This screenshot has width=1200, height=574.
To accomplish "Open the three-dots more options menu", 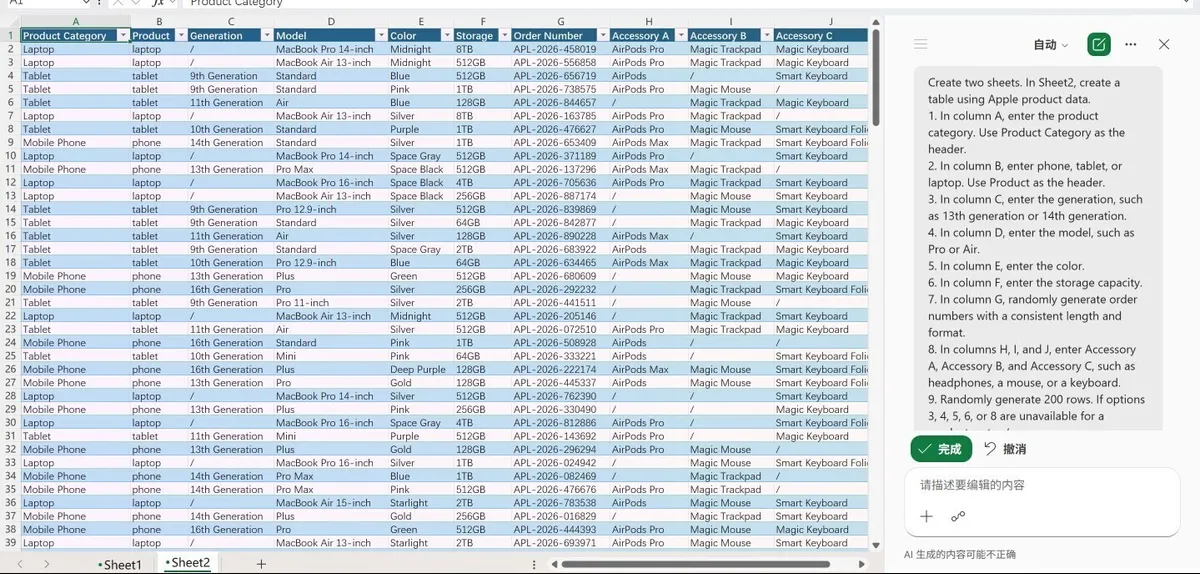I will pos(1131,44).
